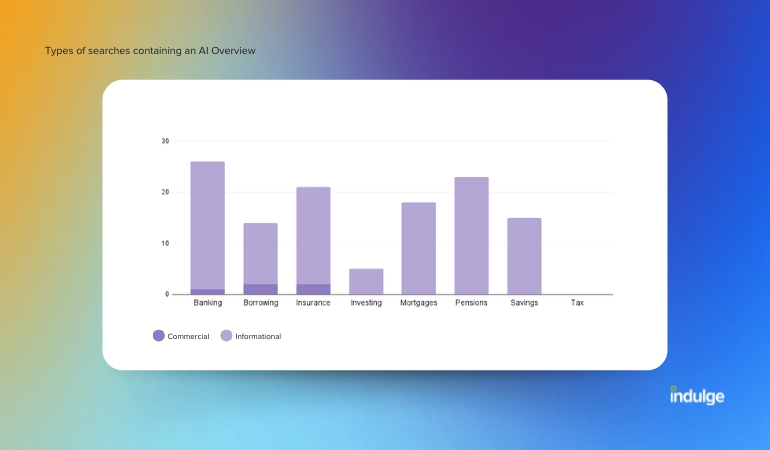Click the indulge logo
Image resolution: width=770 pixels, height=450 pixels.
coord(697,396)
